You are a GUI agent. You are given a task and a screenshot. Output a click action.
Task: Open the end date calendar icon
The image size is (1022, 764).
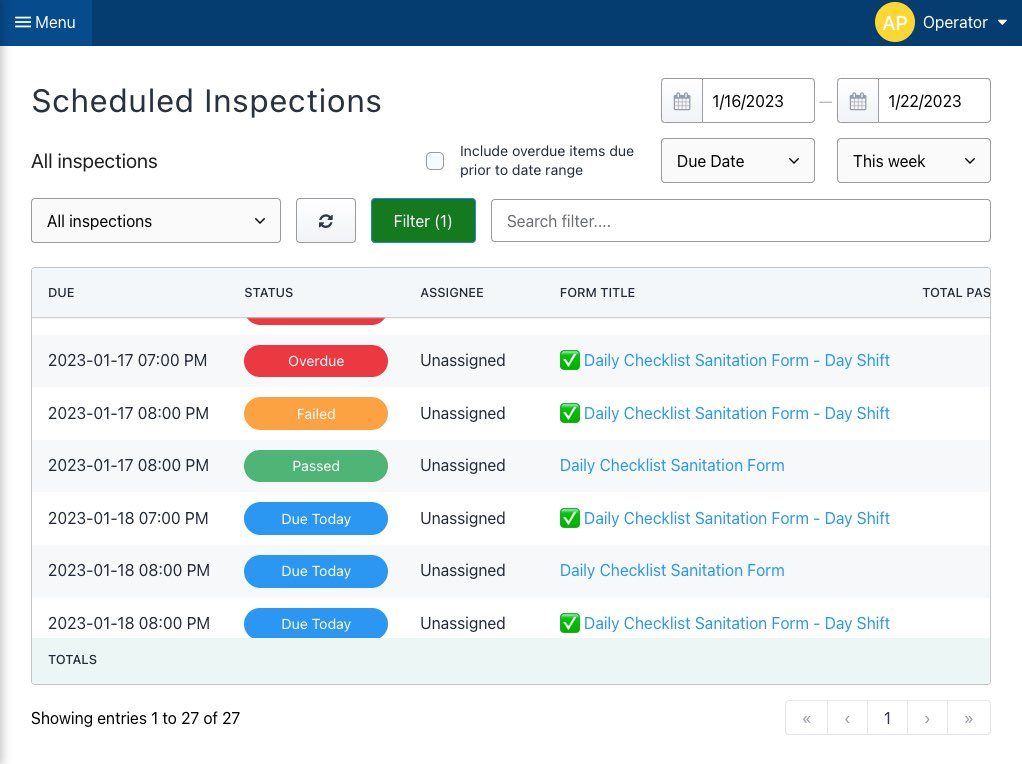[x=858, y=101]
